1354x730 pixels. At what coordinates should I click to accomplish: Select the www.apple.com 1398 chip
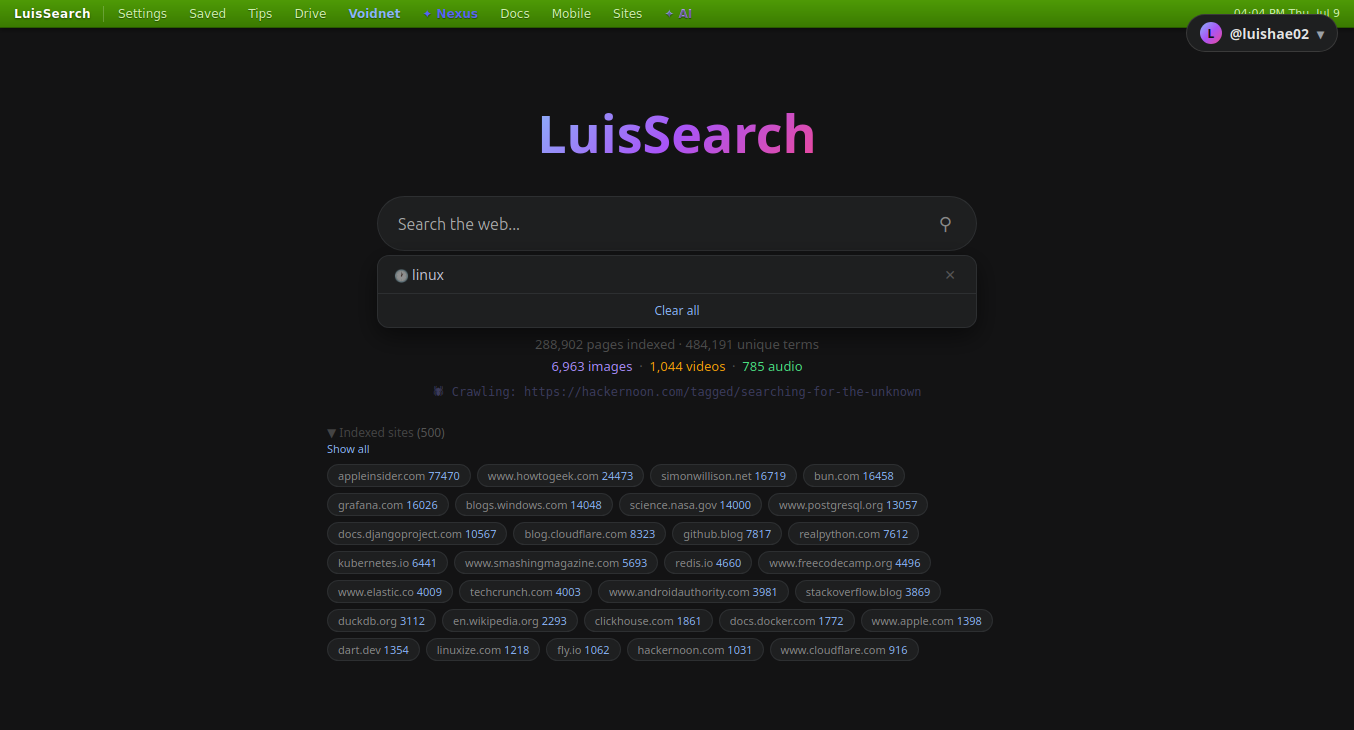pos(927,621)
